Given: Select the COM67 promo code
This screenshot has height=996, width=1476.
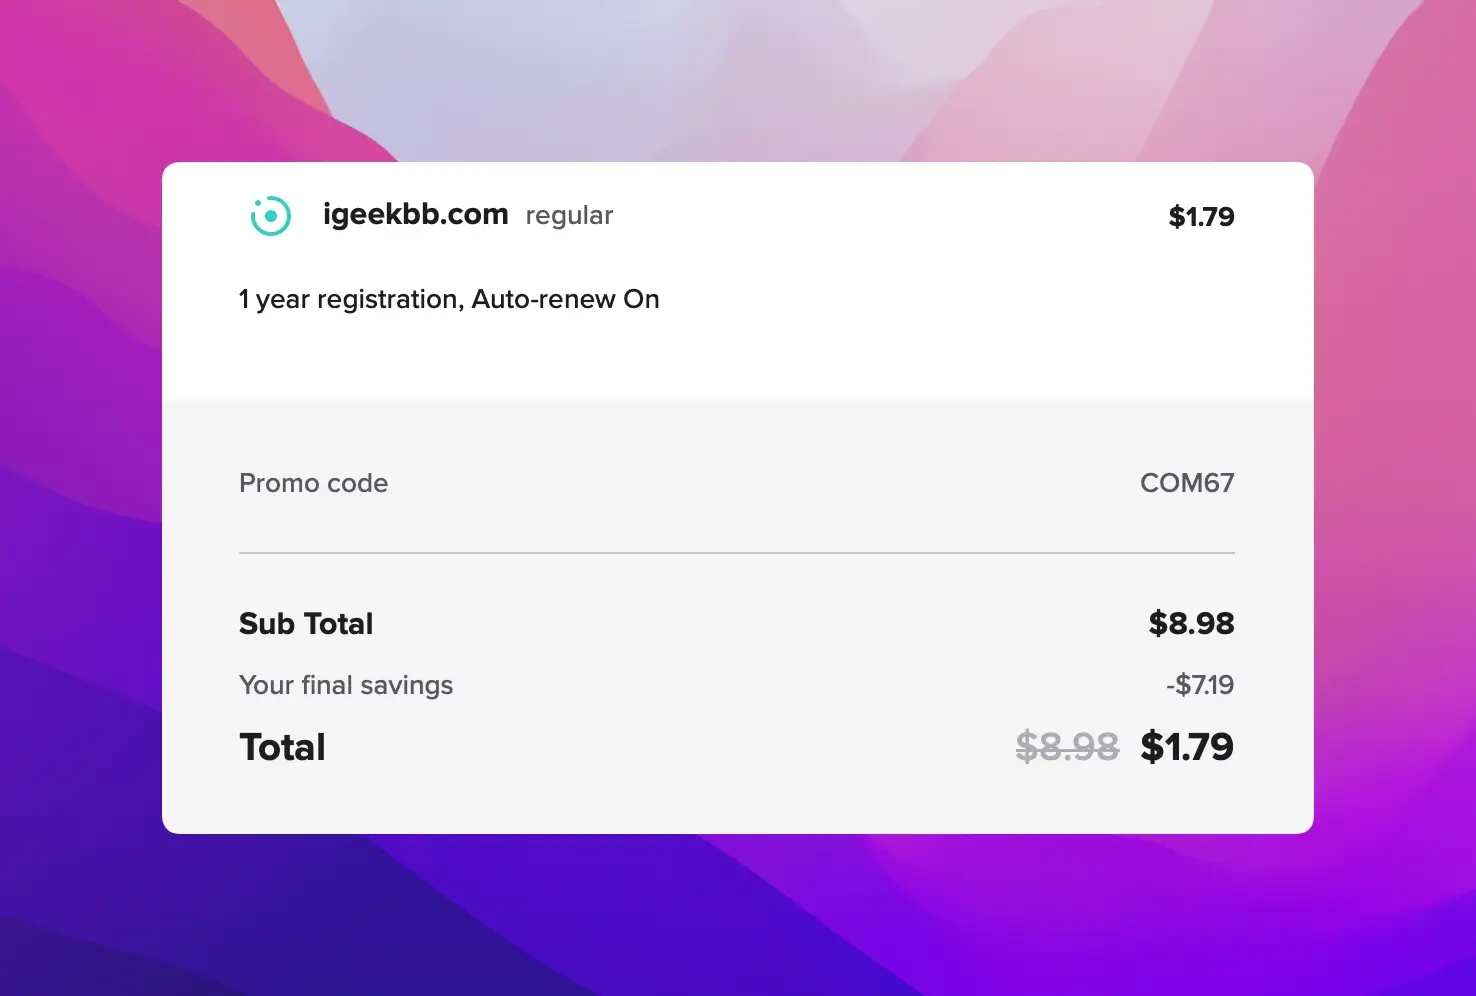Looking at the screenshot, I should pos(1187,483).
